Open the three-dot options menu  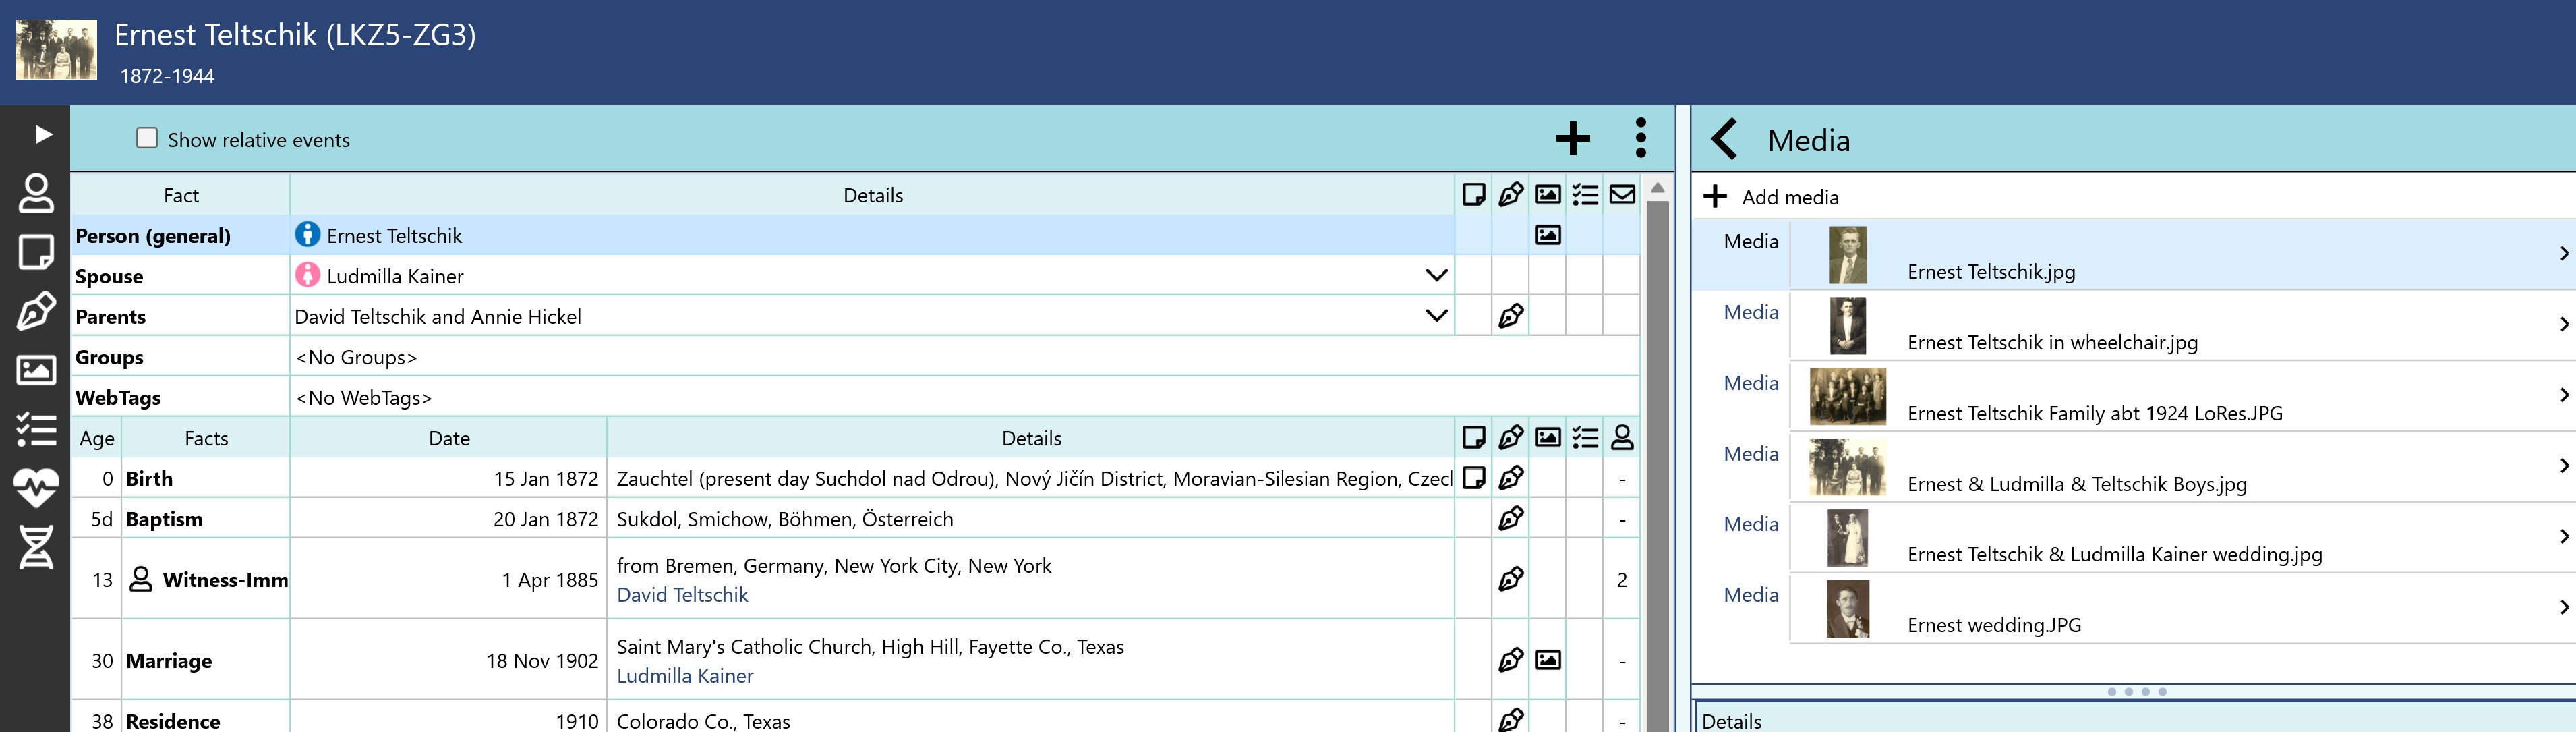(x=1640, y=139)
